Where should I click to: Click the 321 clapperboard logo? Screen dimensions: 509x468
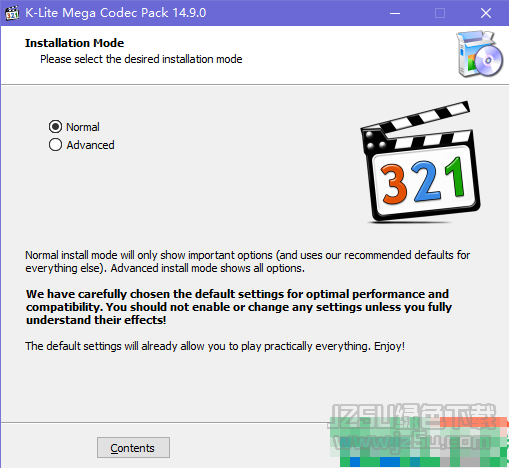tap(420, 162)
